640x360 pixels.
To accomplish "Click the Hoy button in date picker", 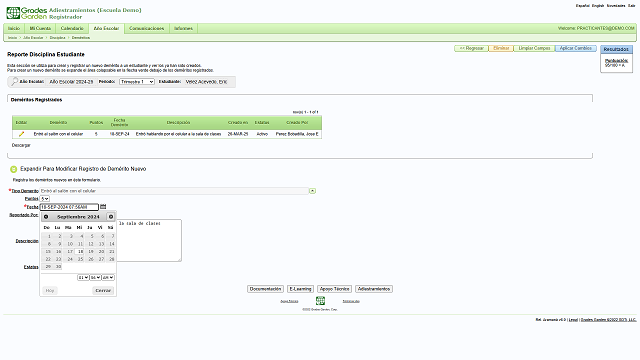I will tap(50, 291).
